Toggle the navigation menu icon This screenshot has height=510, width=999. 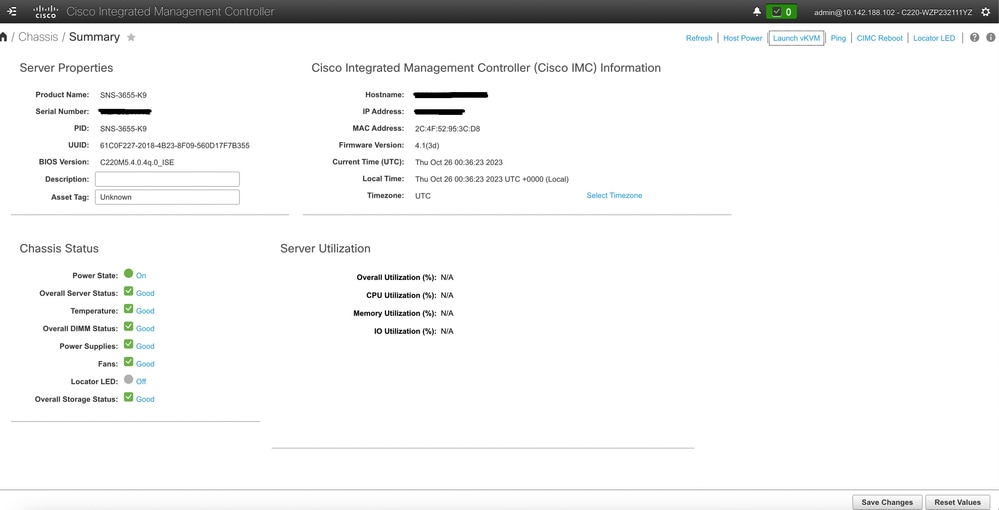tap(11, 11)
